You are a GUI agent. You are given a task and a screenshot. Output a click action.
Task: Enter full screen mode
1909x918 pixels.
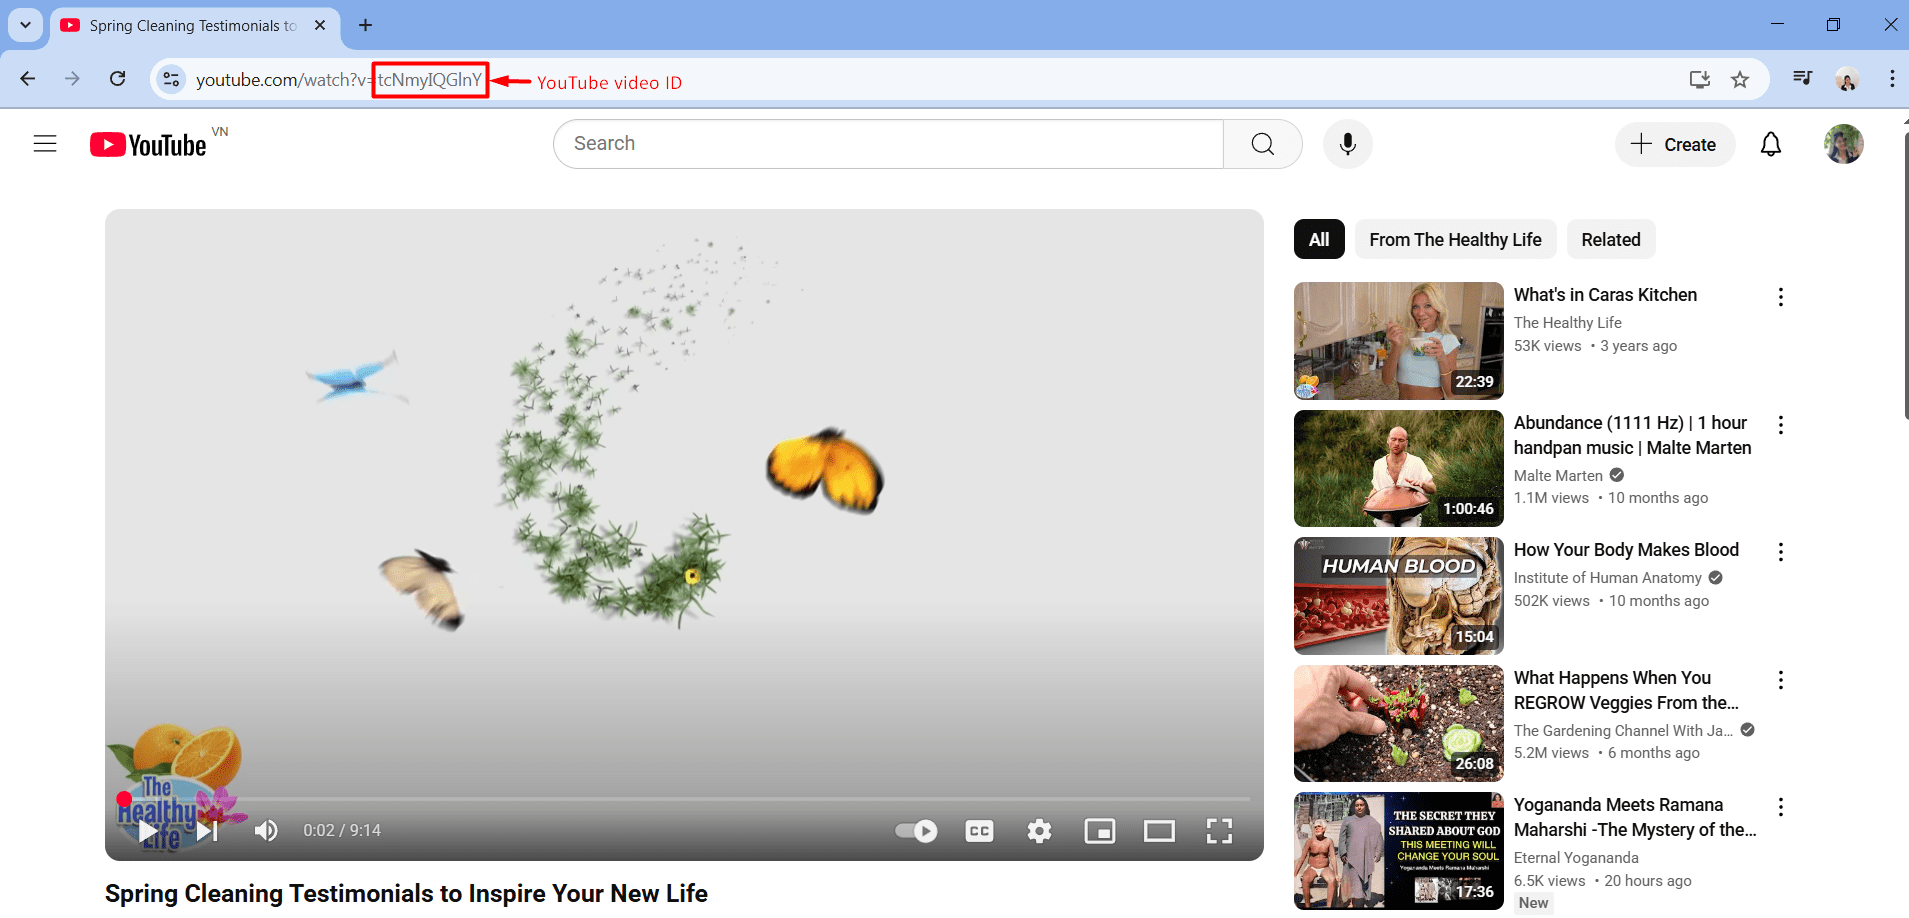tap(1219, 831)
